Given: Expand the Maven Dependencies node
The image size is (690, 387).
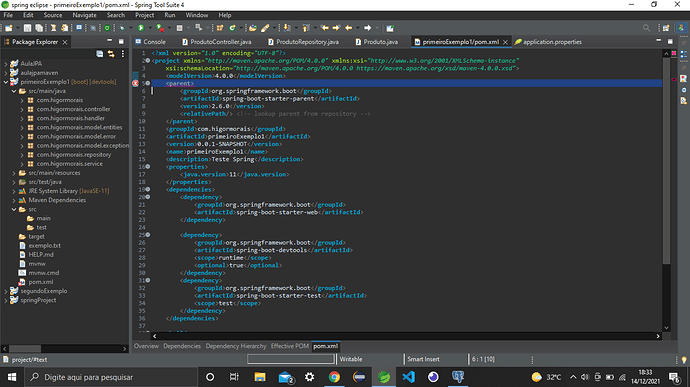Looking at the screenshot, I should click(14, 200).
